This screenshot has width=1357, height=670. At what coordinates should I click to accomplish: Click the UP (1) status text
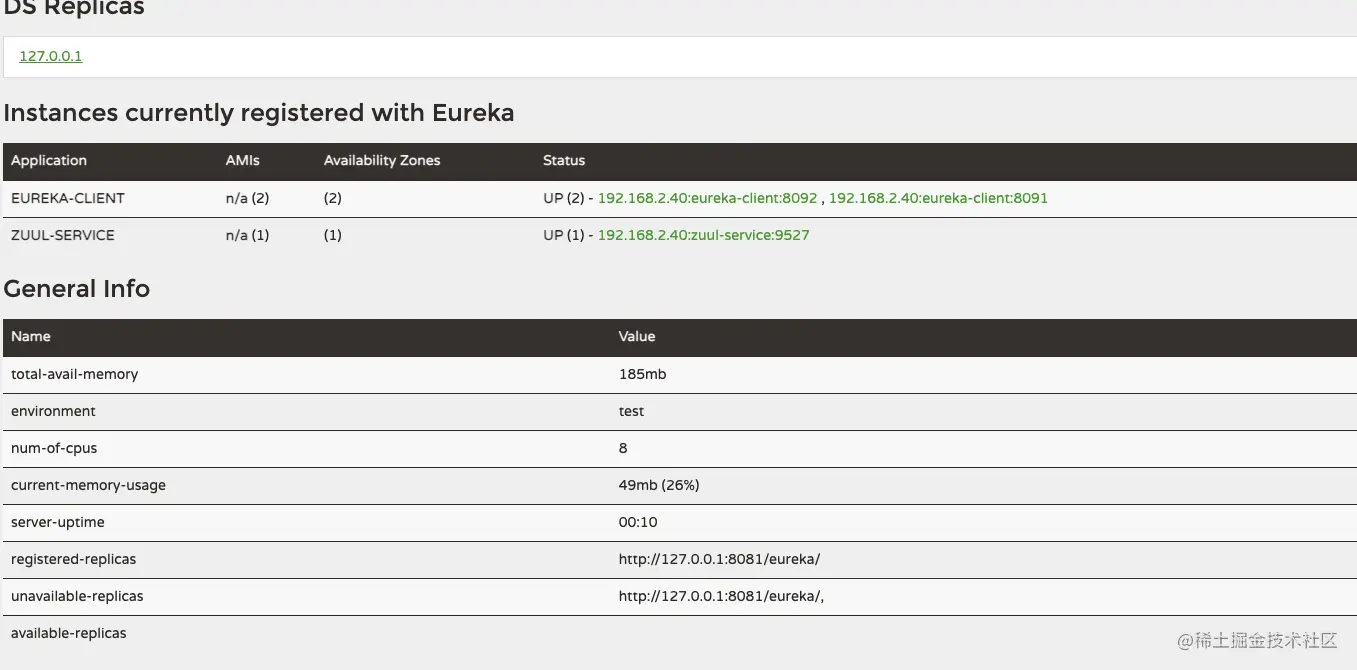[563, 235]
